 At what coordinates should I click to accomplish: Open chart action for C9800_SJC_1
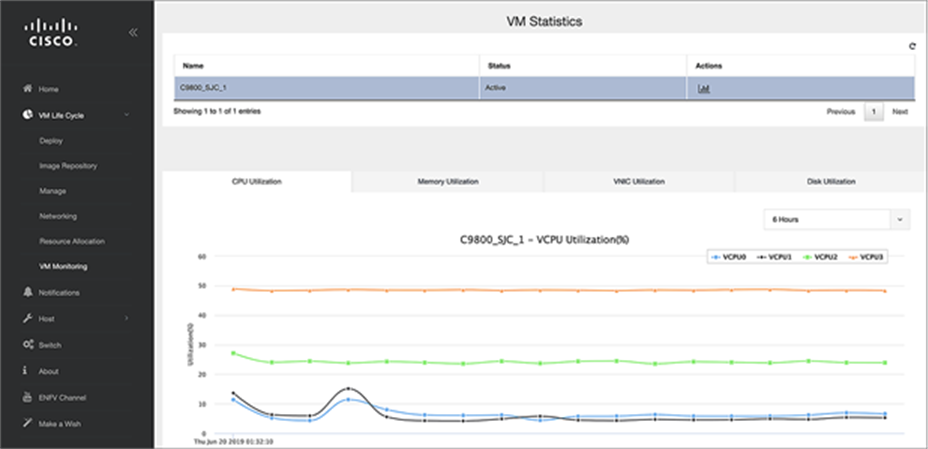tap(704, 89)
